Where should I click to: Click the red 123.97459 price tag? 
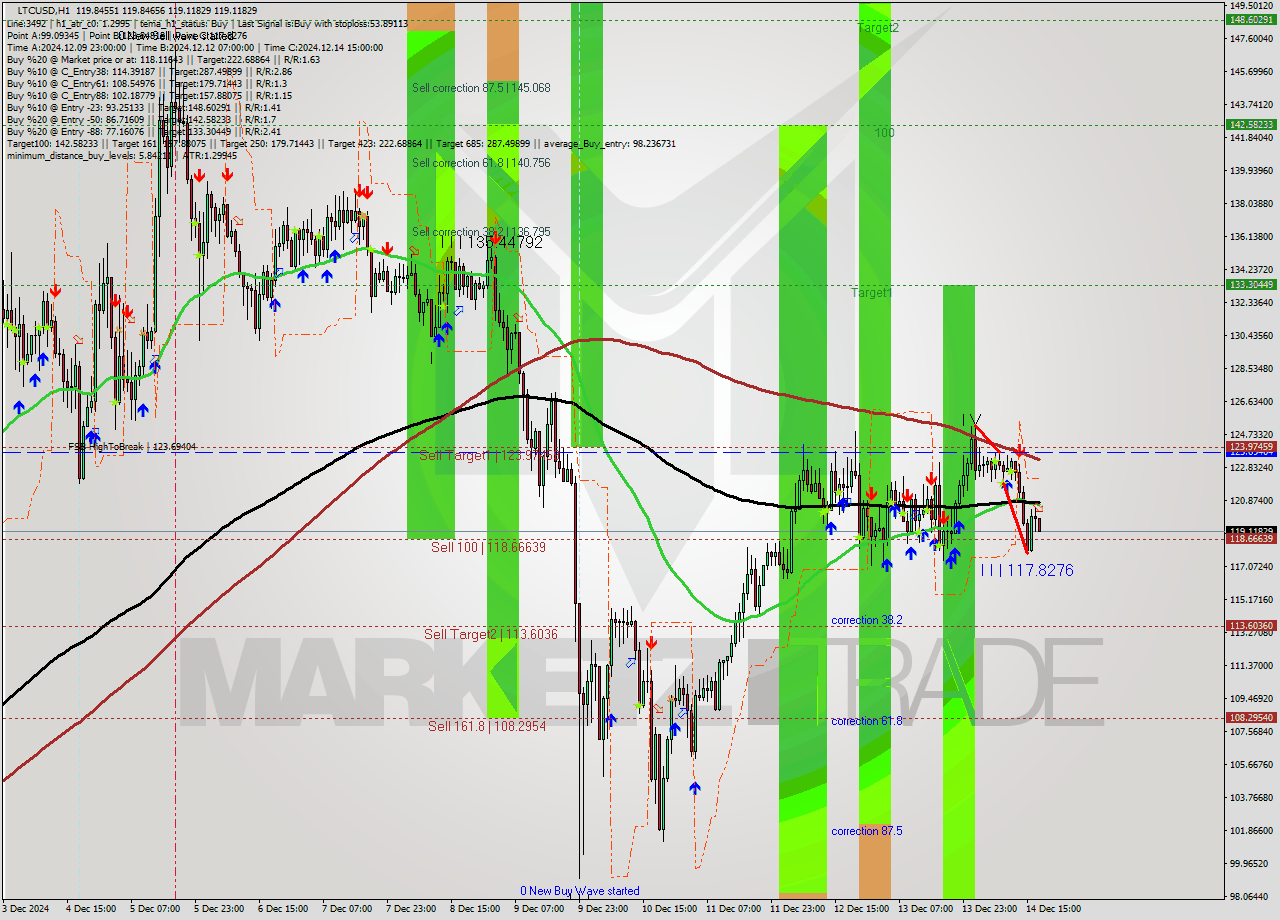tap(1251, 446)
